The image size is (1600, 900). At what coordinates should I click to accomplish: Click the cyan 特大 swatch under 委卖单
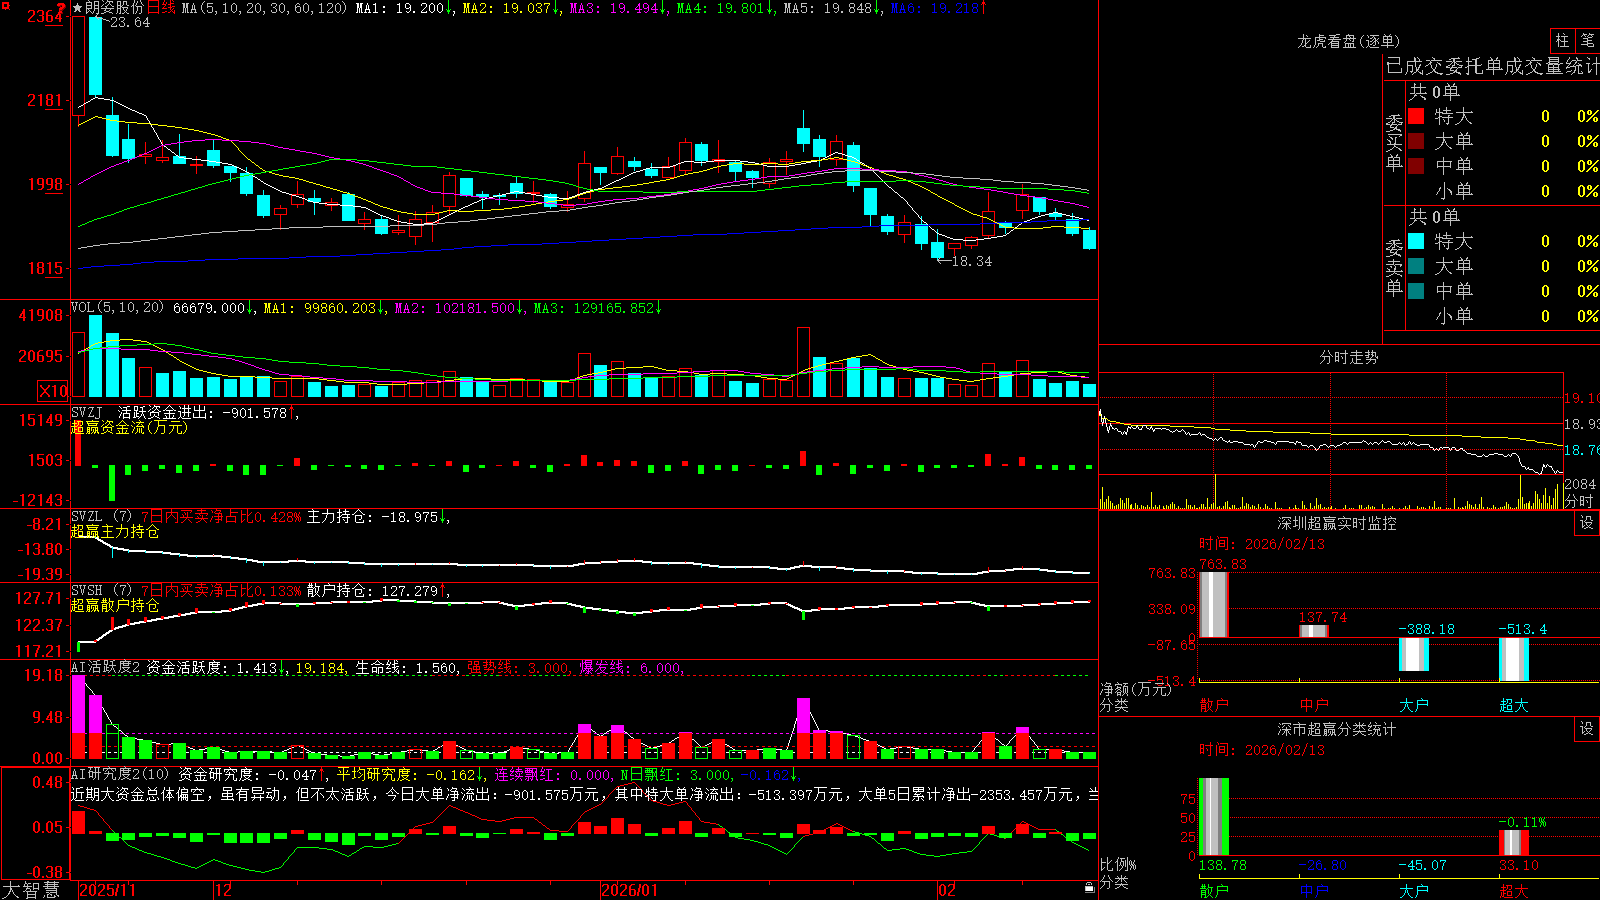click(1416, 241)
